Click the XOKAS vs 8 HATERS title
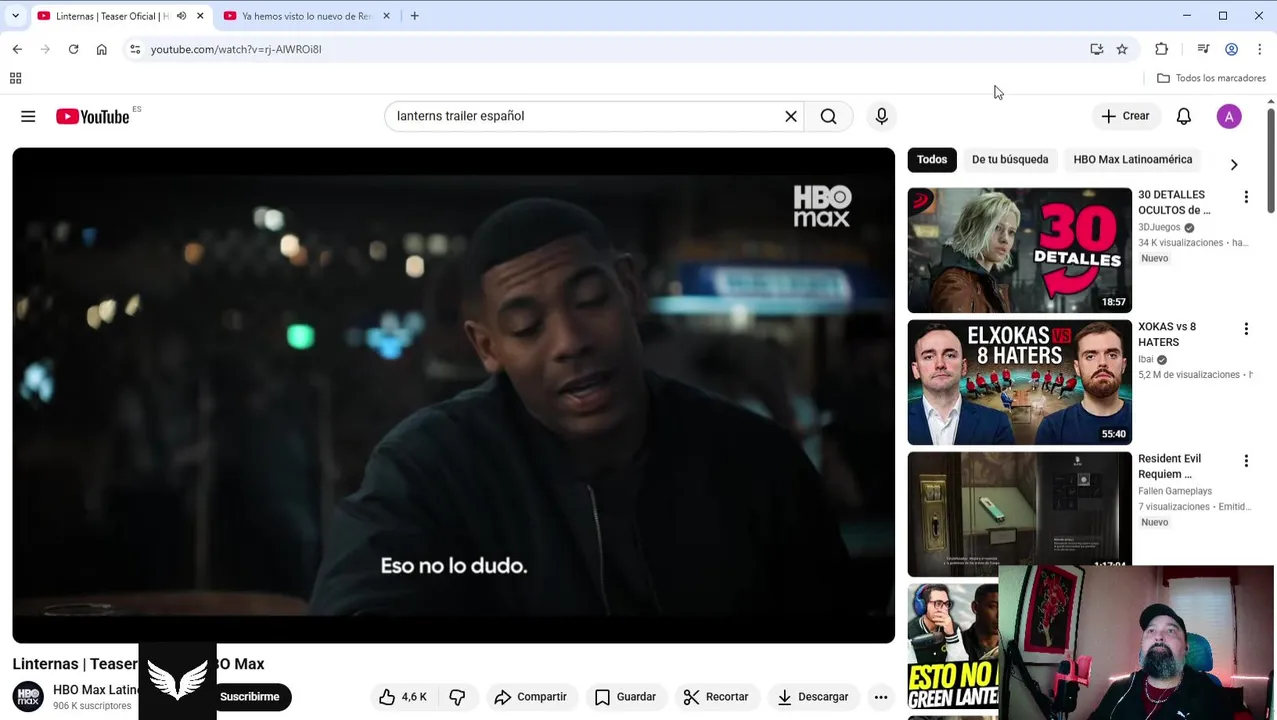The width and height of the screenshot is (1277, 720). click(1167, 334)
